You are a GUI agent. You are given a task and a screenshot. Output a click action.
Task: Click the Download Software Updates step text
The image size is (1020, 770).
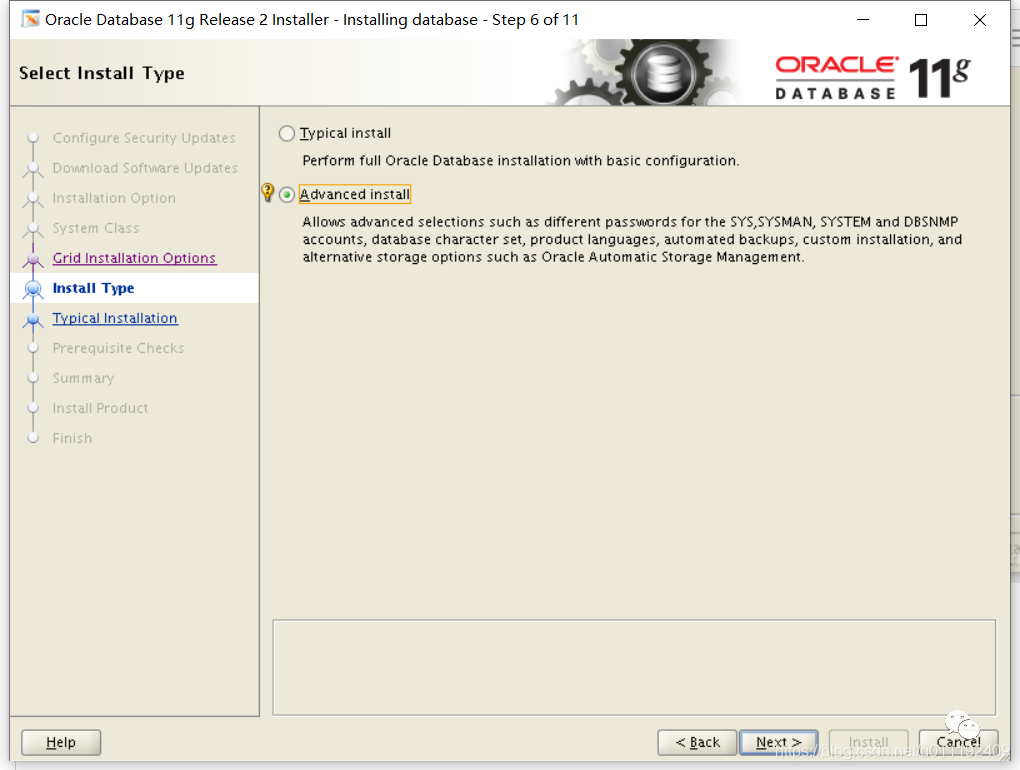pyautogui.click(x=145, y=168)
